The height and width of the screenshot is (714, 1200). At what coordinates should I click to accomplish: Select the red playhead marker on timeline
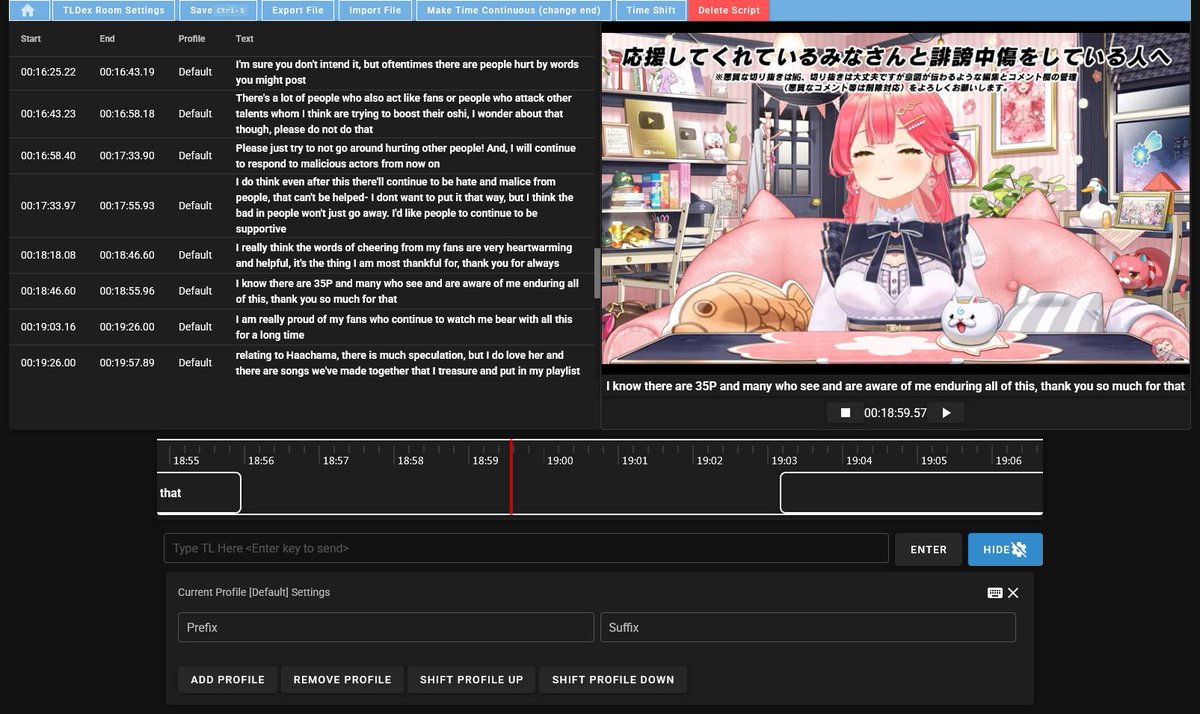point(511,478)
